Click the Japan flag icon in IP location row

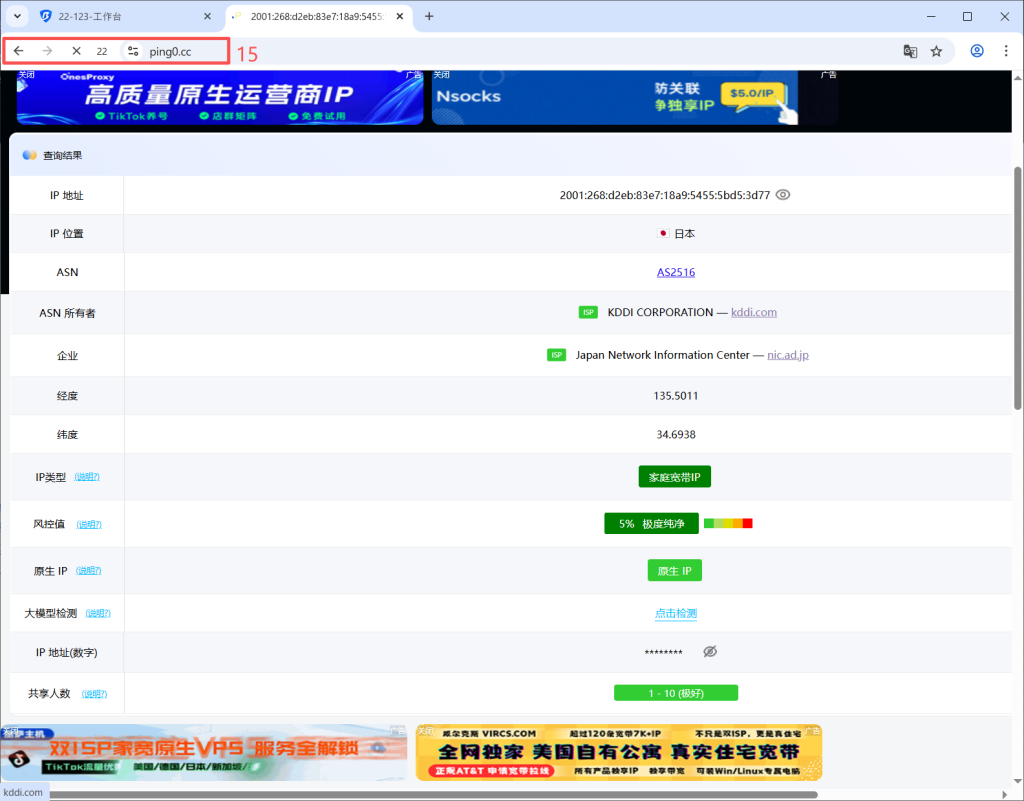click(662, 233)
